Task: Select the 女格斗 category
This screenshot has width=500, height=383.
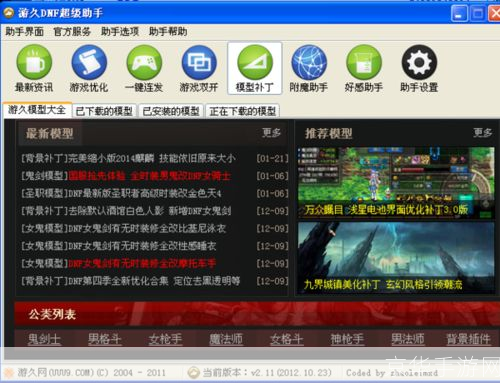Action: click(x=287, y=339)
